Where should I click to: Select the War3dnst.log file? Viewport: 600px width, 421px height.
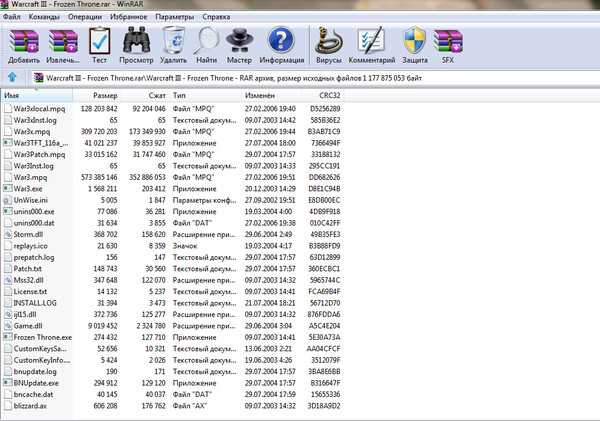(35, 120)
